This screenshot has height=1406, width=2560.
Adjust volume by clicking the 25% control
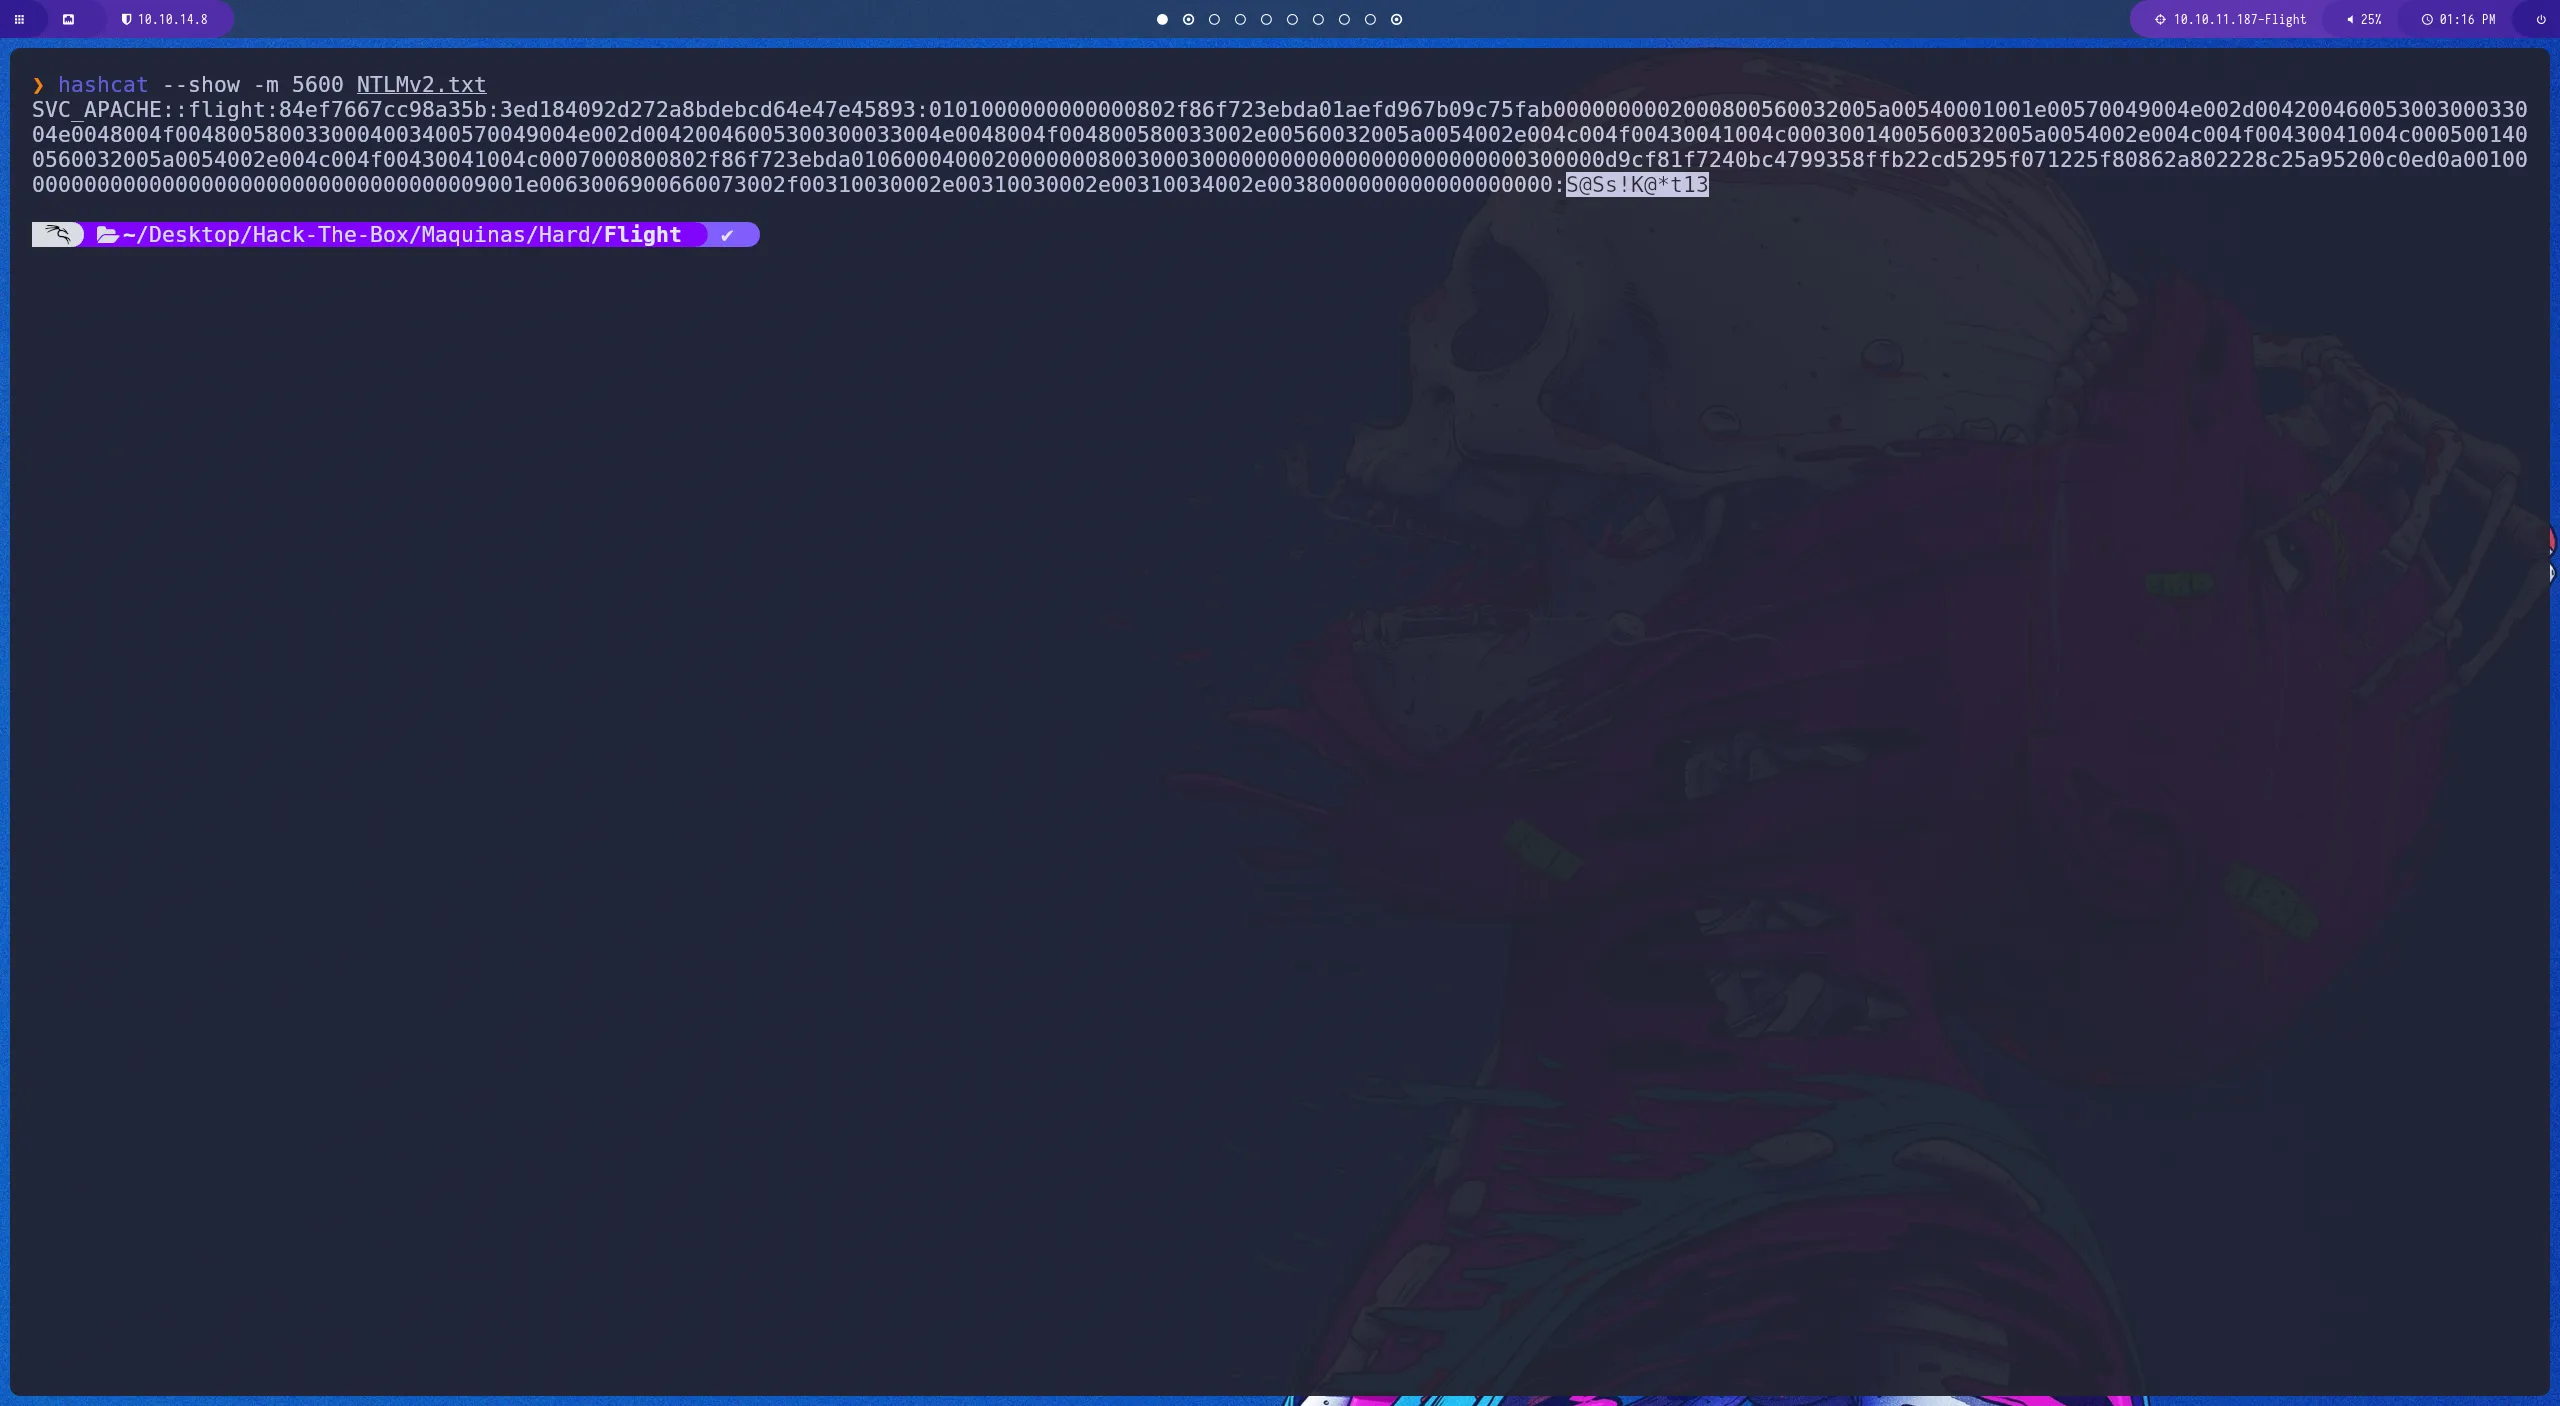tap(2371, 19)
